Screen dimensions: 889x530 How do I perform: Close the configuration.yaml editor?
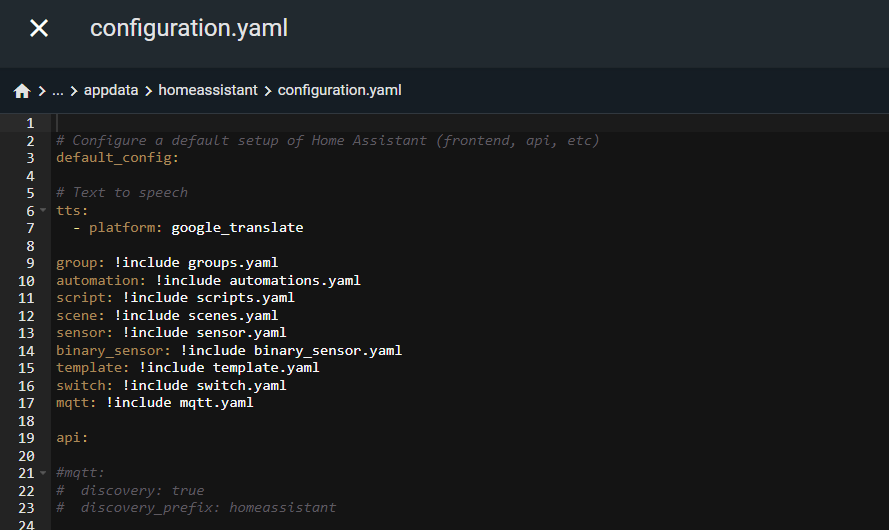(39, 28)
